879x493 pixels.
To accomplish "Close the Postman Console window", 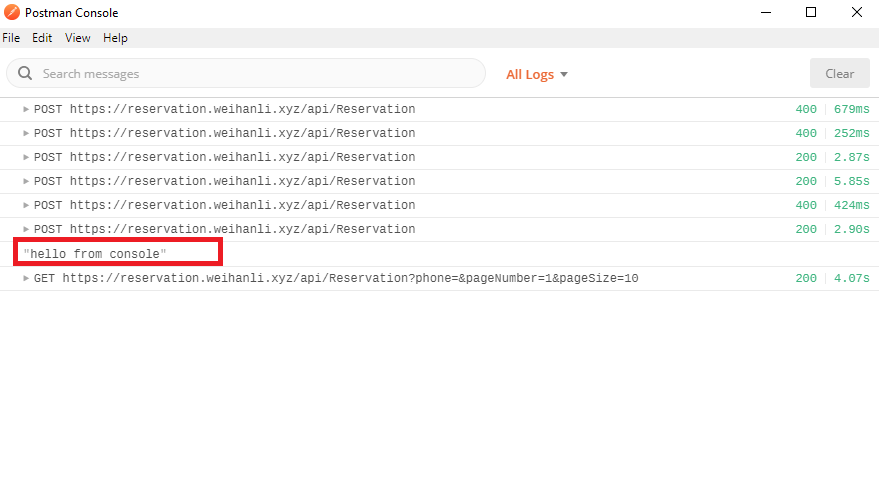I will coord(857,12).
